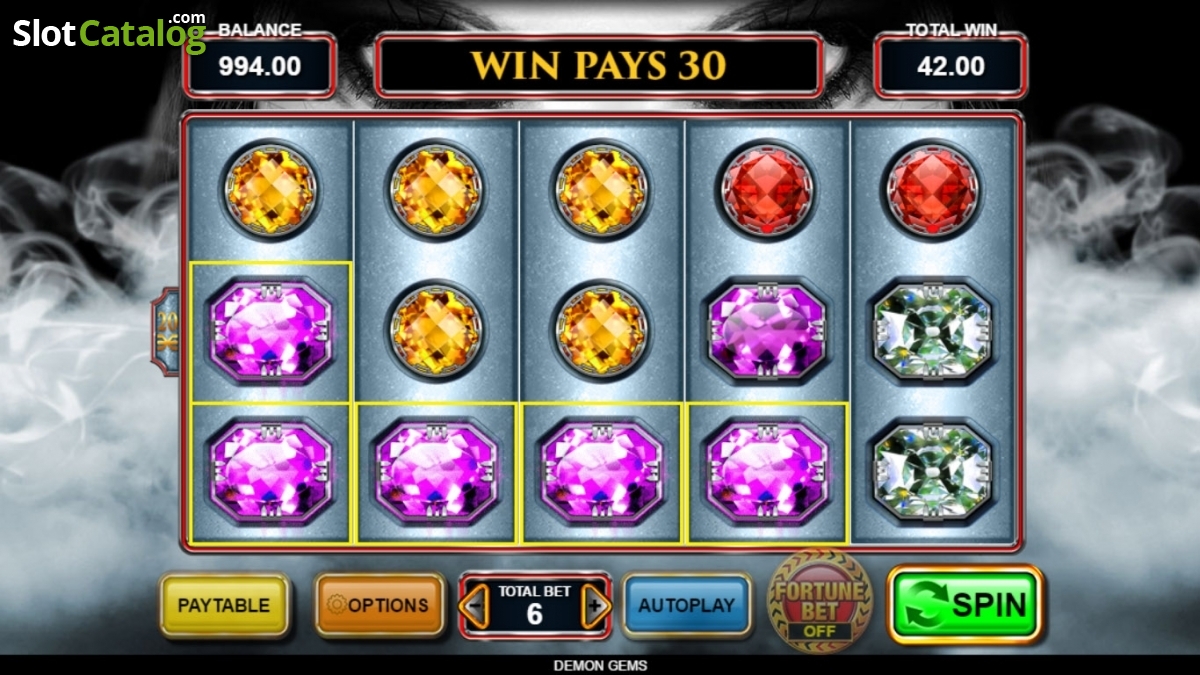Click bottom purple gem on third reel
This screenshot has height=675, width=1200.
tap(601, 470)
